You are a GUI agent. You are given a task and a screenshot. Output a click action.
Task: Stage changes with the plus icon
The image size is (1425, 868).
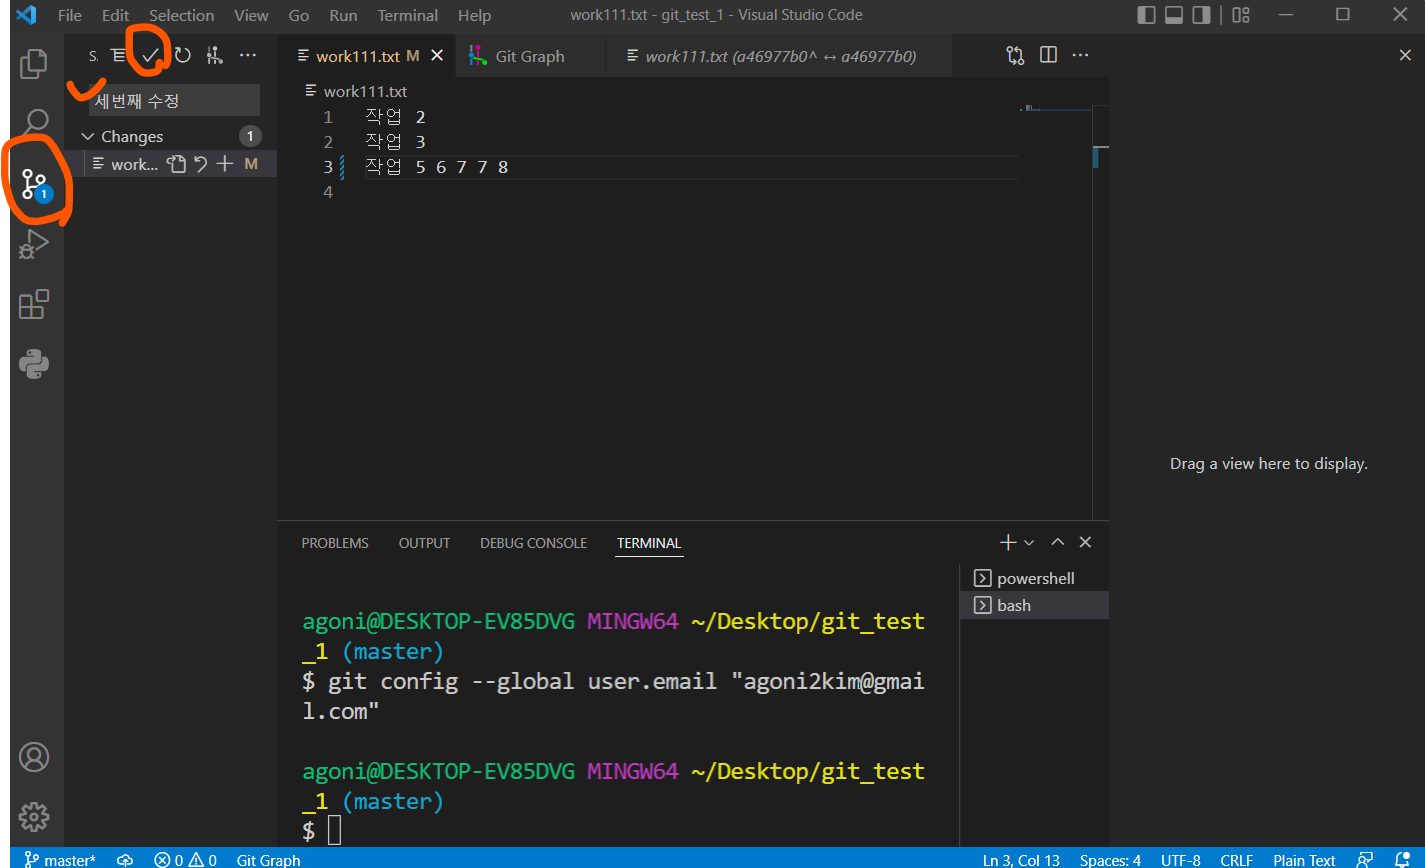(x=225, y=164)
